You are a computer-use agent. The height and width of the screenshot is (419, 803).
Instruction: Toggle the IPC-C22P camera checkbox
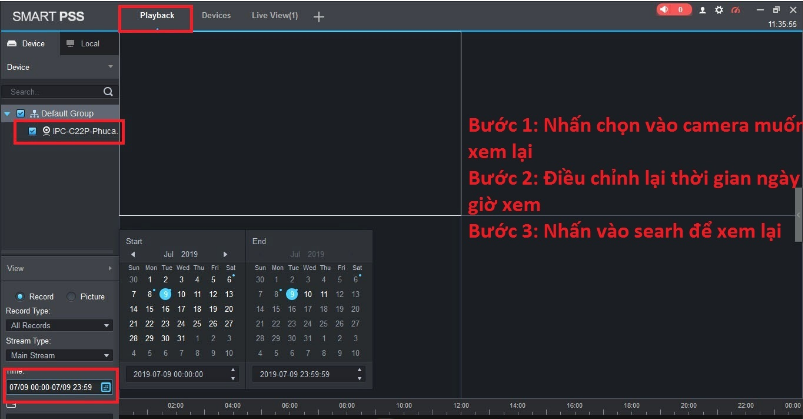[32, 131]
